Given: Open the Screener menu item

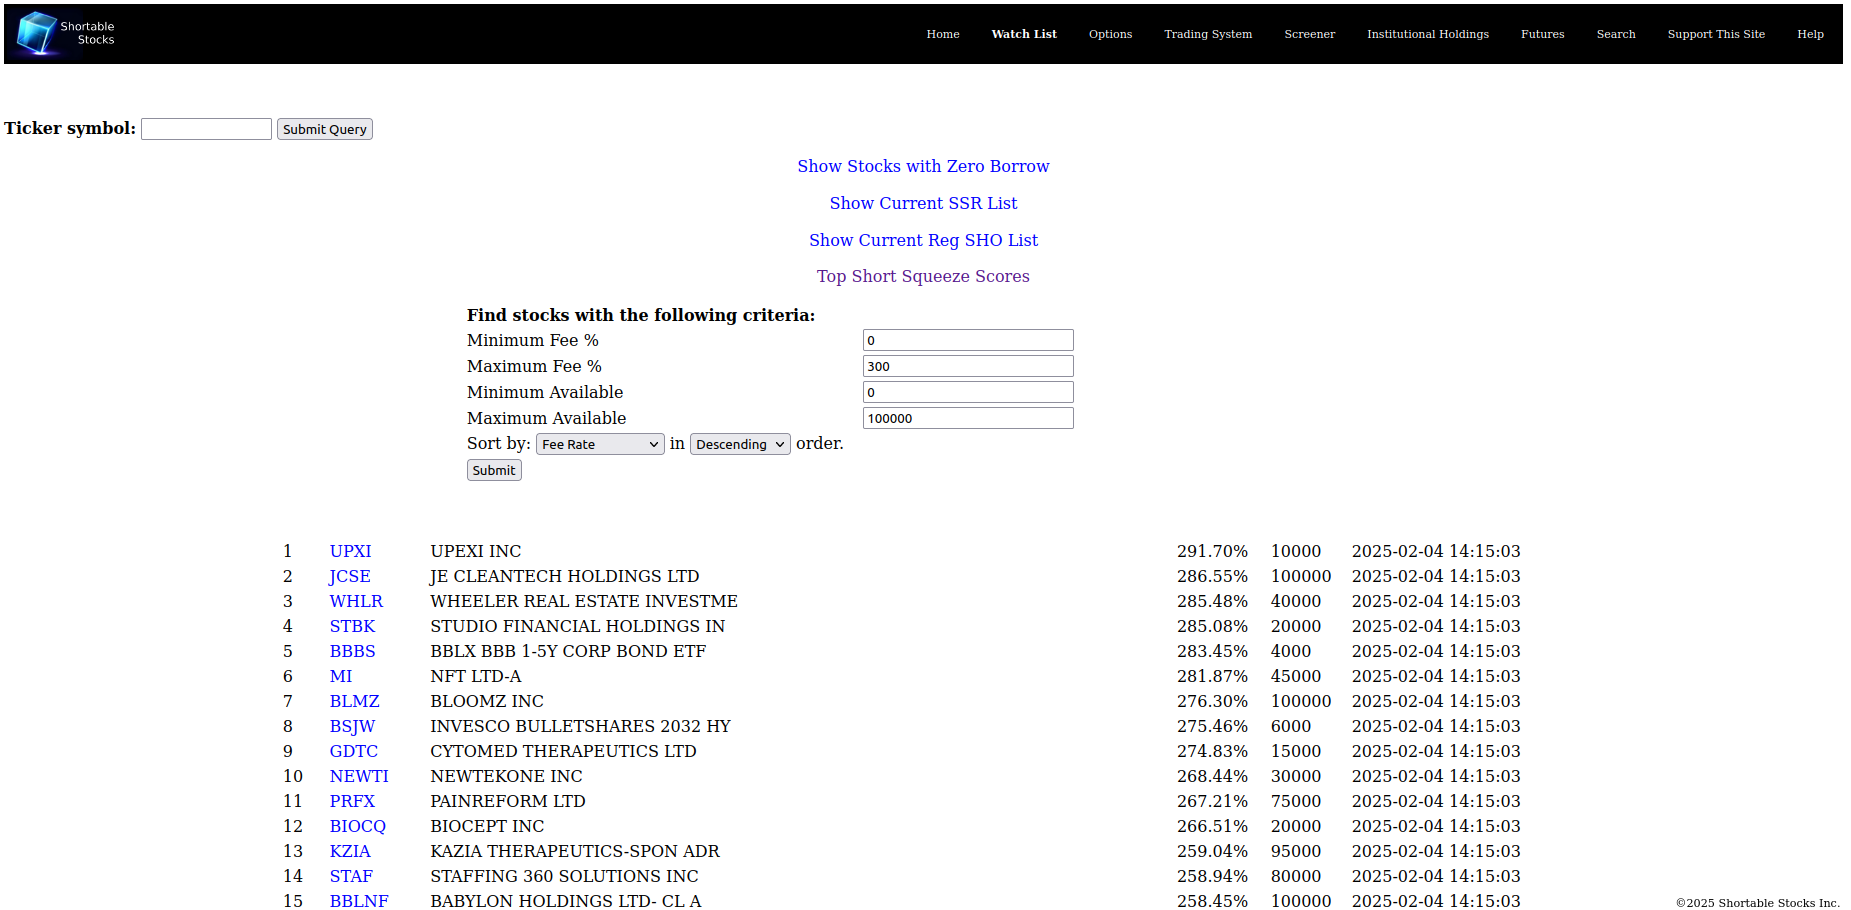Looking at the screenshot, I should (1309, 34).
